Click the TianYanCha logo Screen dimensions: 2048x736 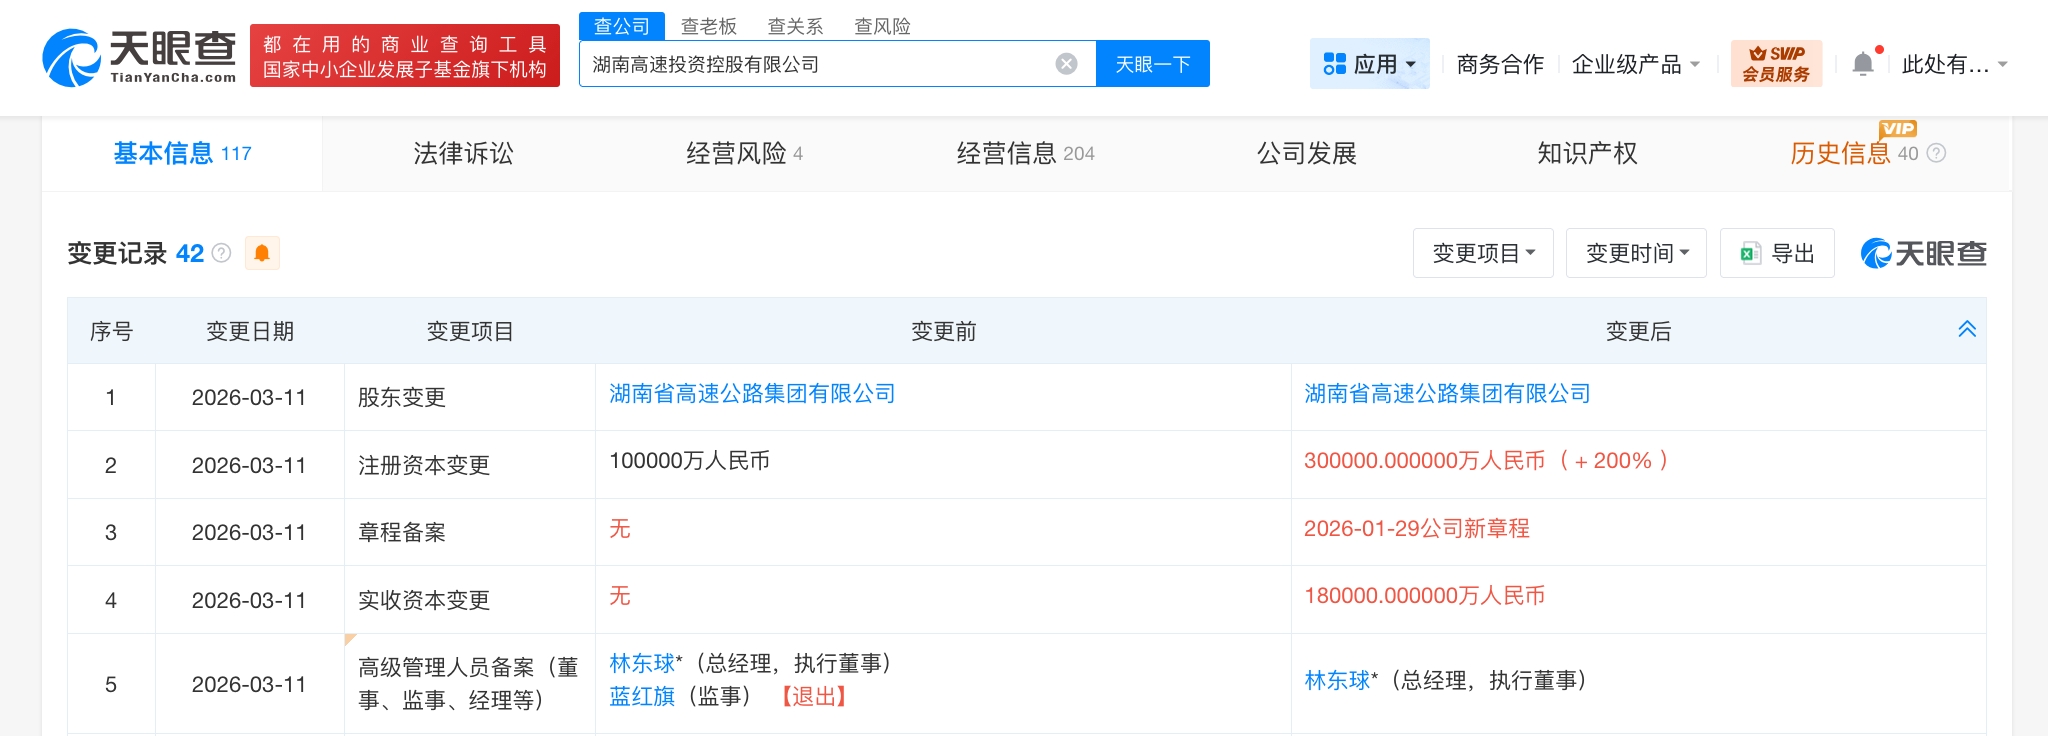[x=139, y=56]
